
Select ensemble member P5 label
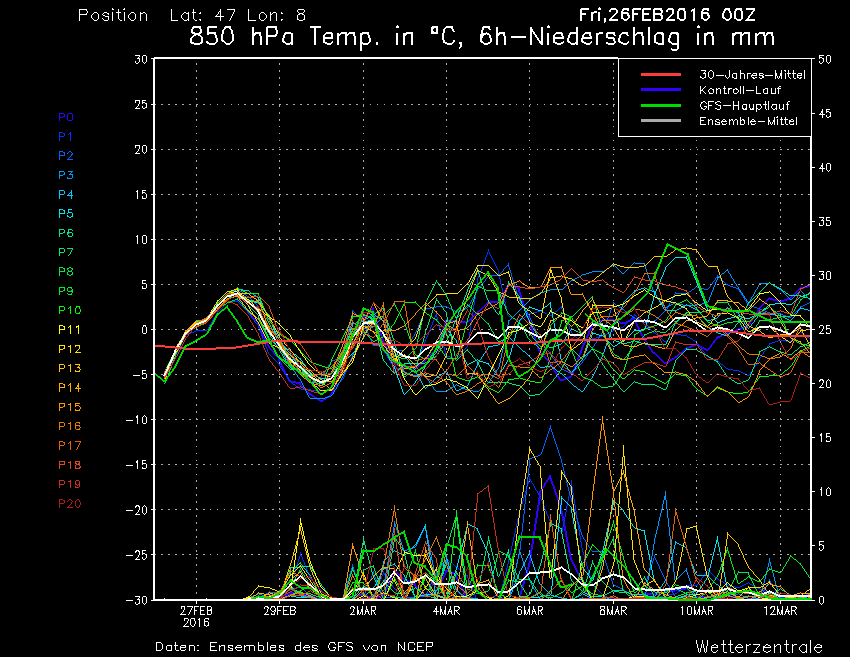(x=65, y=214)
